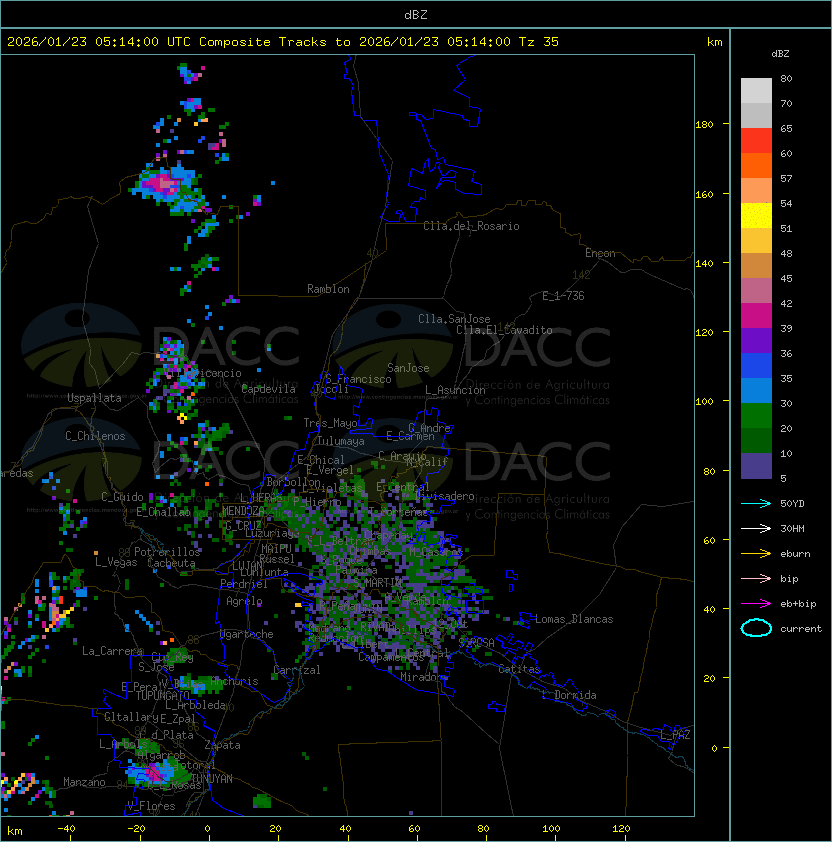Click the cyan 'current' ellipse symbol
The width and height of the screenshot is (832, 842).
pyautogui.click(x=756, y=628)
